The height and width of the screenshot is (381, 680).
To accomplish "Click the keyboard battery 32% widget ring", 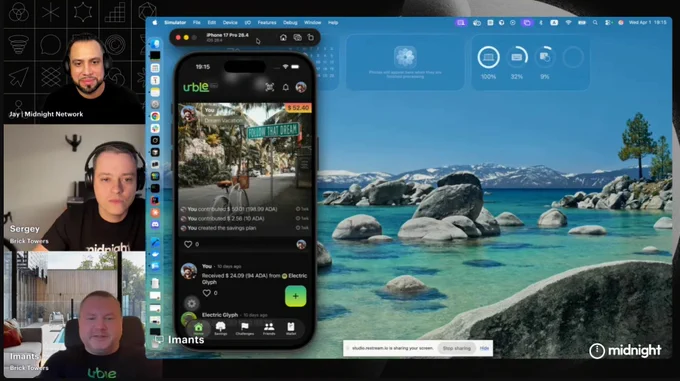I will (x=517, y=57).
